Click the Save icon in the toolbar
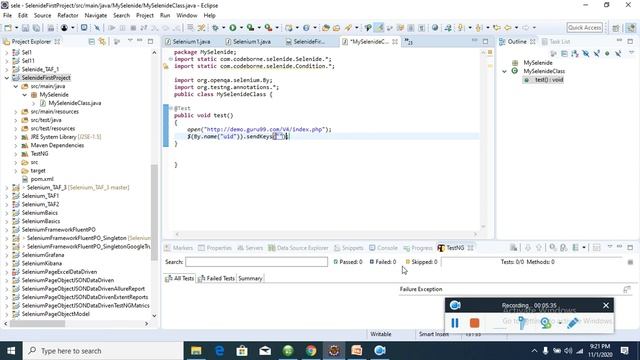 (x=25, y=28)
